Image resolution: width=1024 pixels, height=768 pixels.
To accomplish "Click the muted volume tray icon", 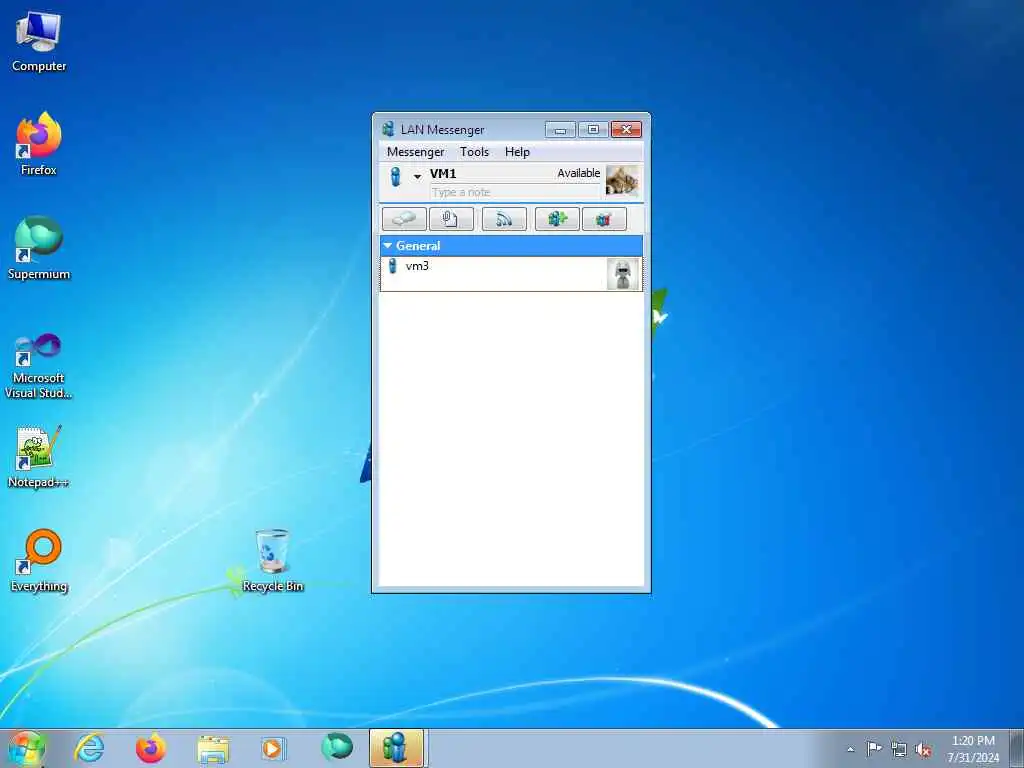I will (x=923, y=749).
